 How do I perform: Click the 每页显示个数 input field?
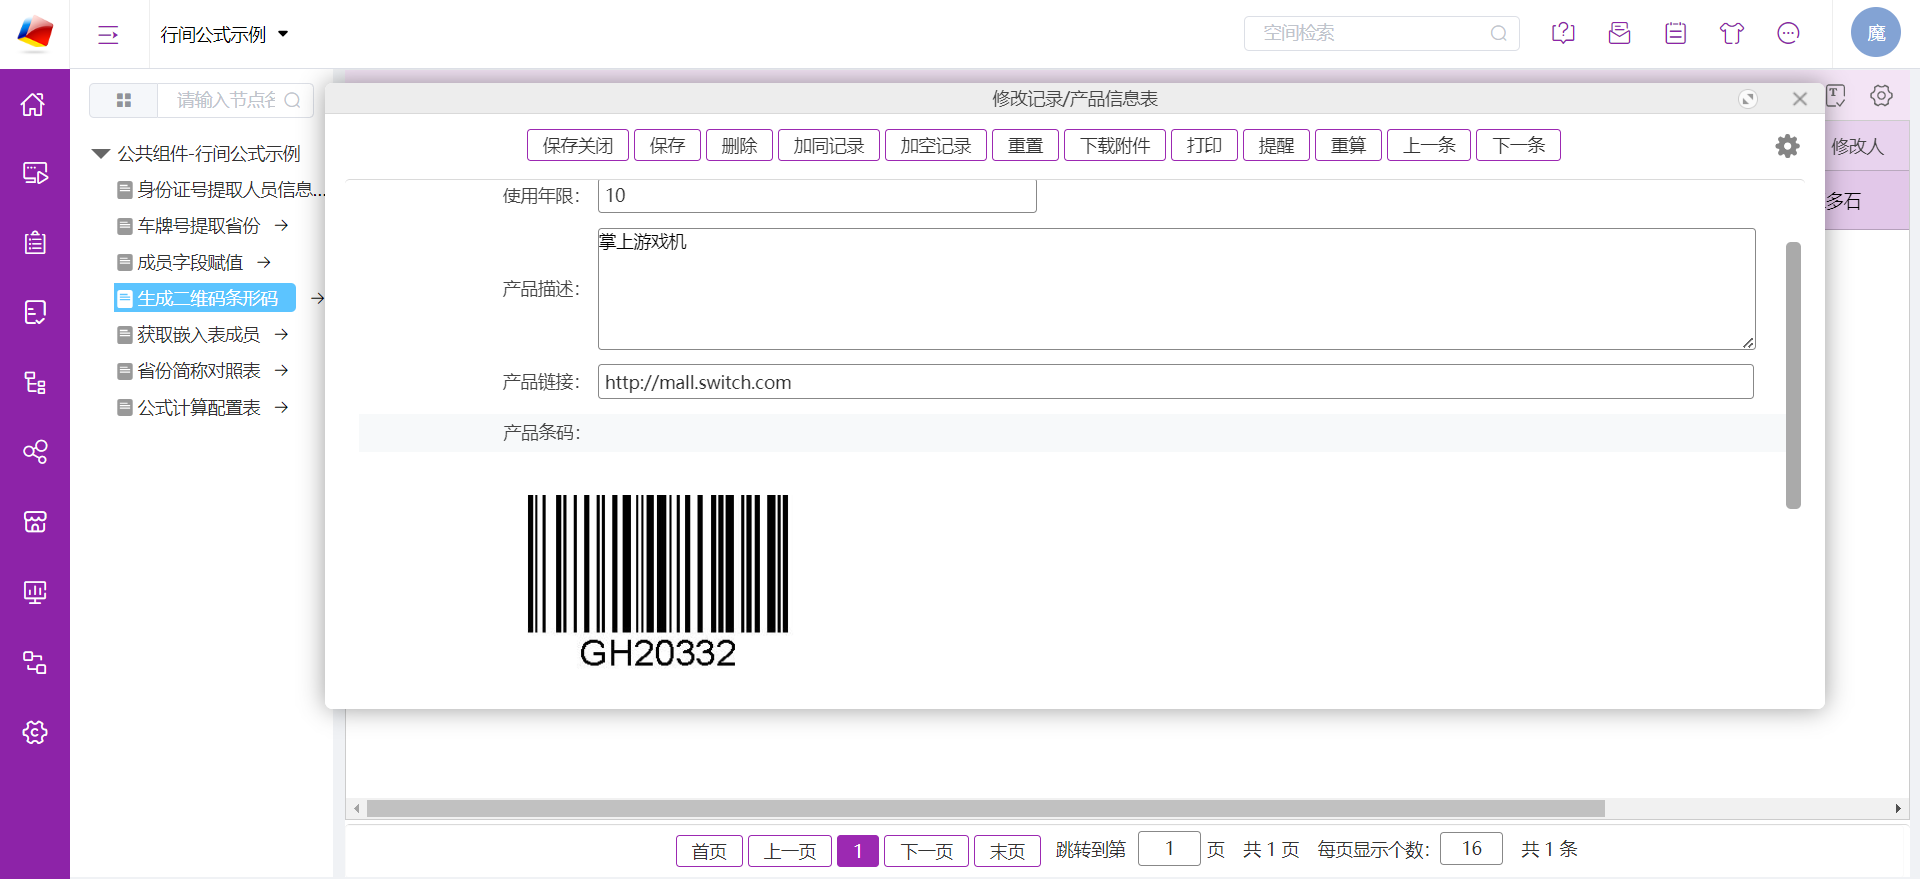click(x=1471, y=849)
